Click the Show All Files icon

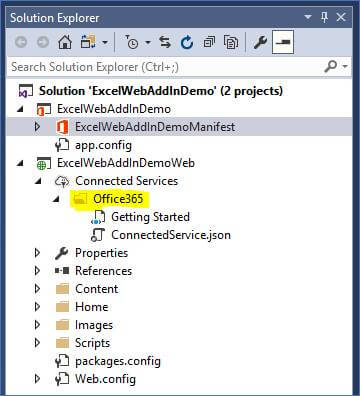231,42
